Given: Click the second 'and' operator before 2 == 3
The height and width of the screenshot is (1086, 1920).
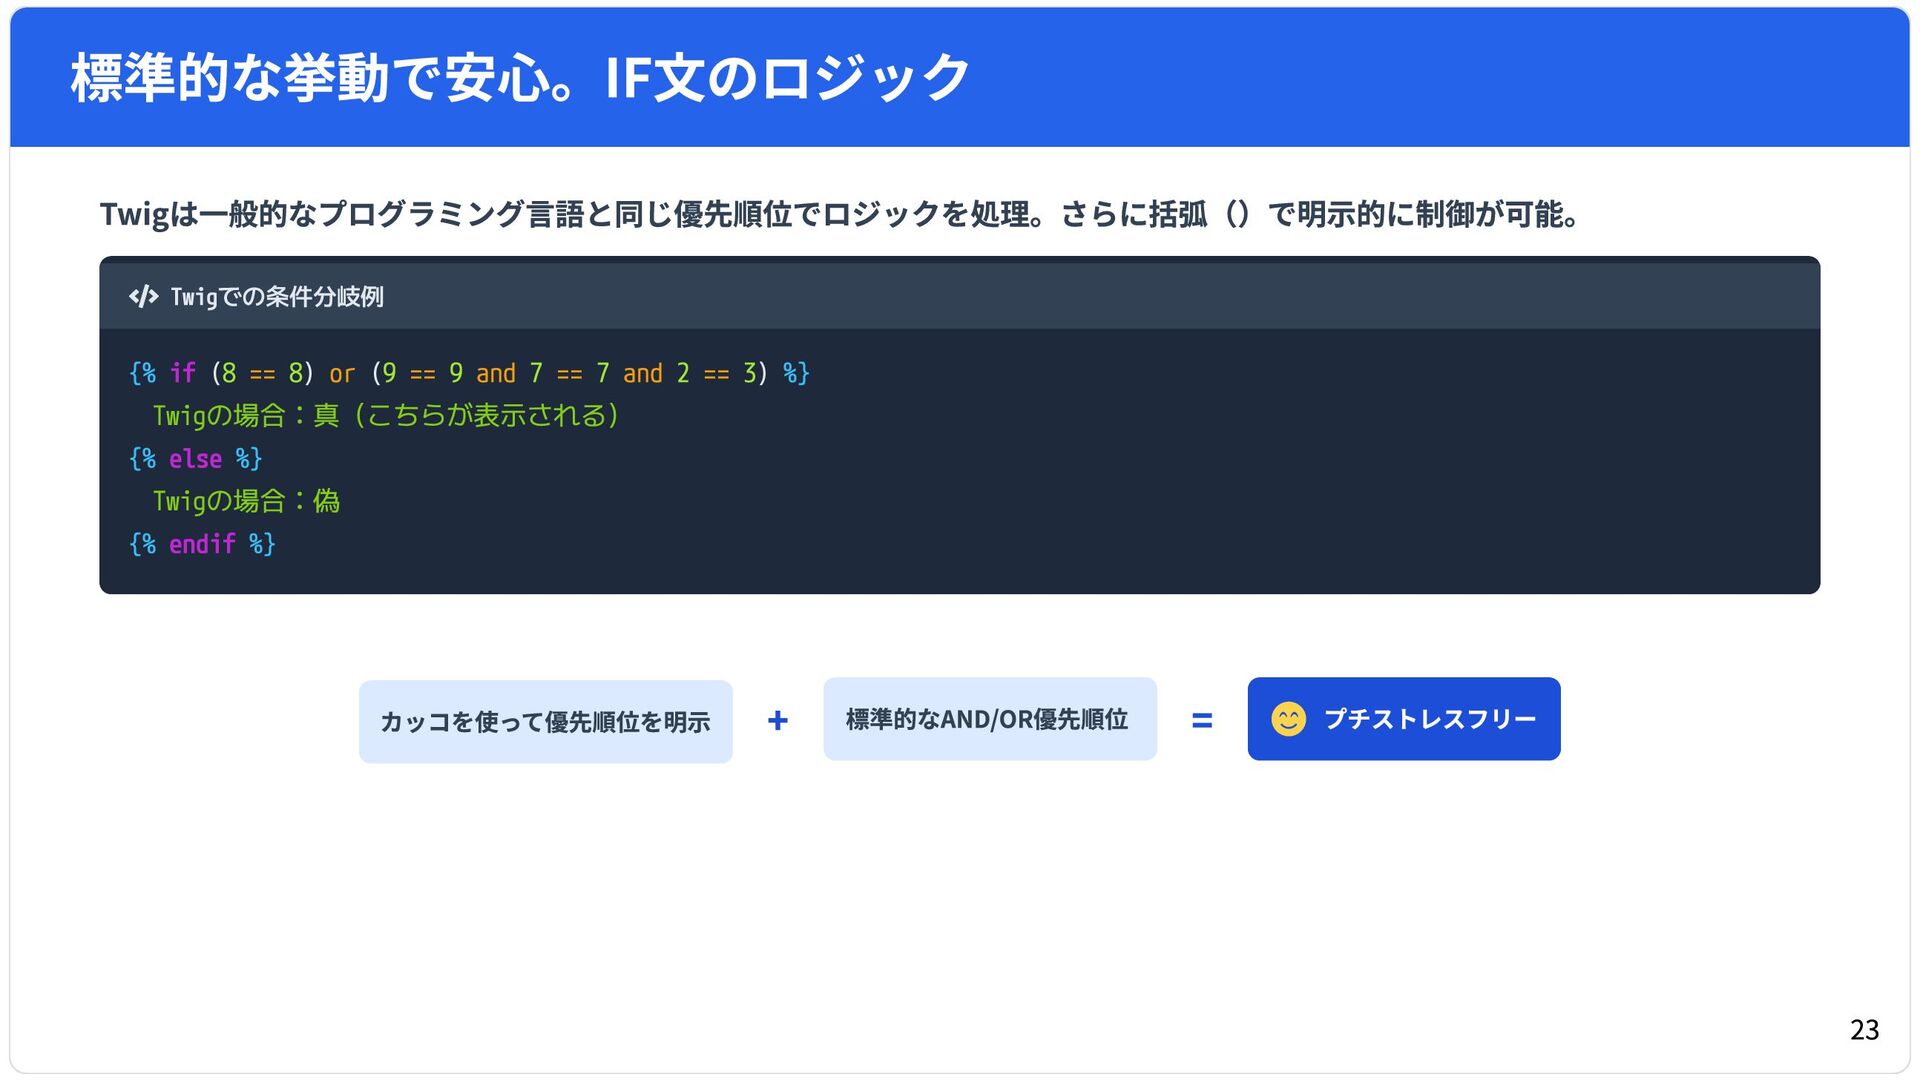Looking at the screenshot, I should [x=642, y=374].
